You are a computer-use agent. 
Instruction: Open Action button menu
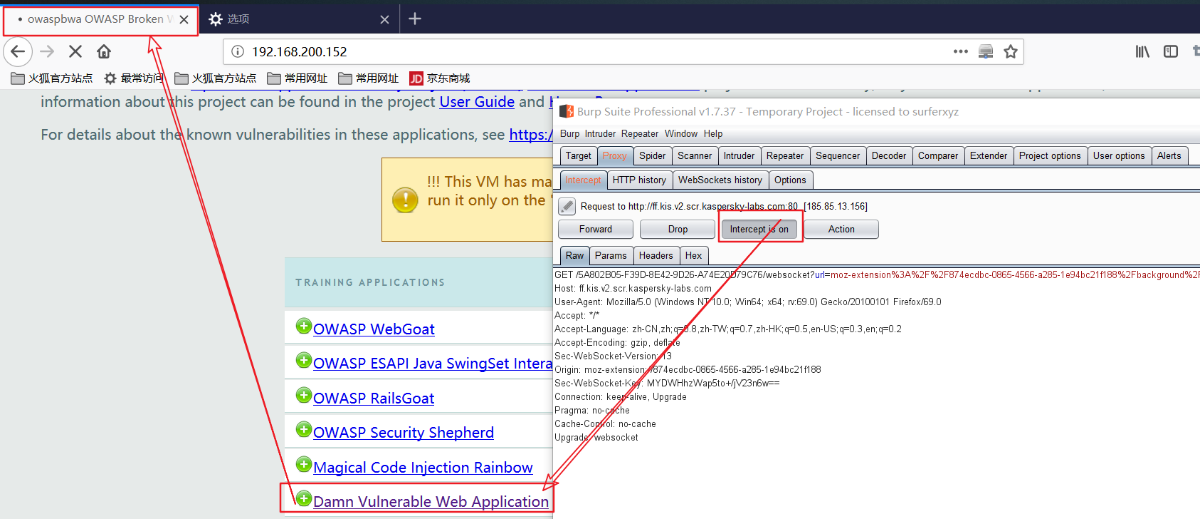(x=841, y=229)
